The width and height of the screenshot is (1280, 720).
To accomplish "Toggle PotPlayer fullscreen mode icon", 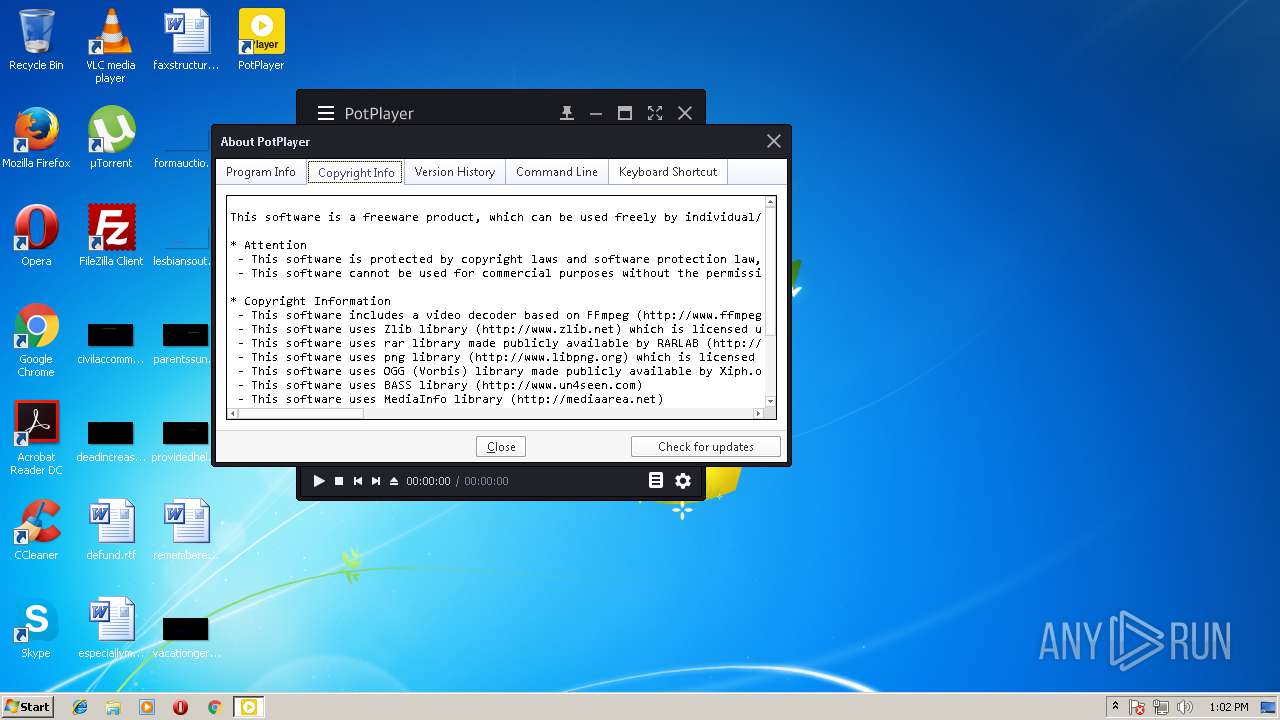I will pyautogui.click(x=655, y=113).
